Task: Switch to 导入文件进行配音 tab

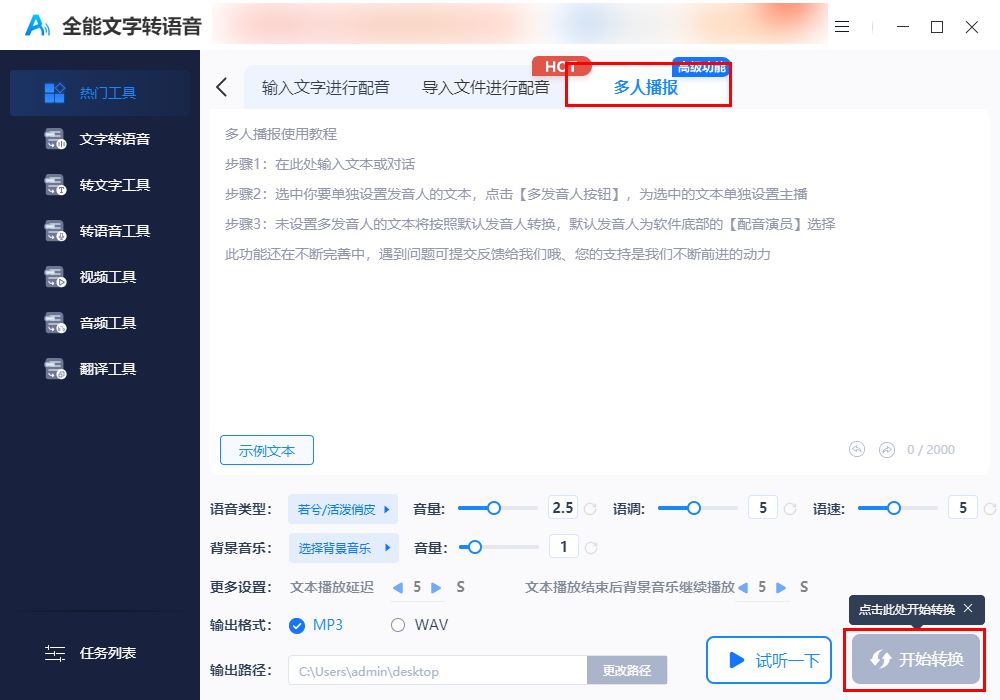Action: [x=485, y=87]
